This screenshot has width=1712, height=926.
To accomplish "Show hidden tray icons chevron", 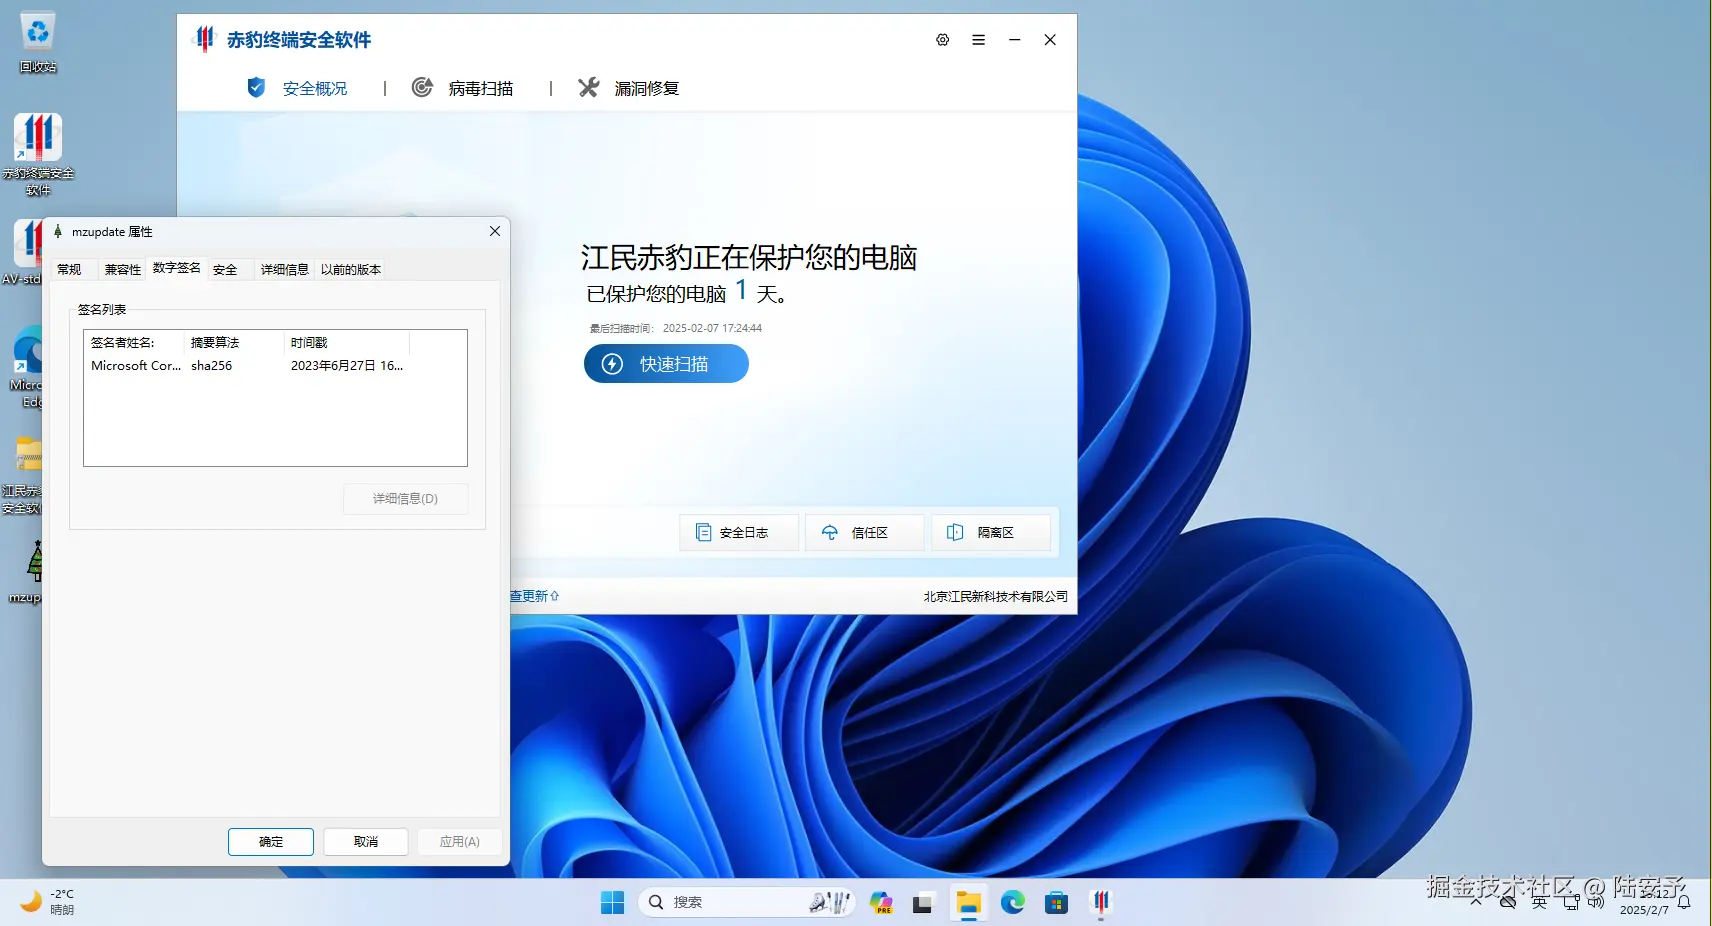I will click(1476, 902).
